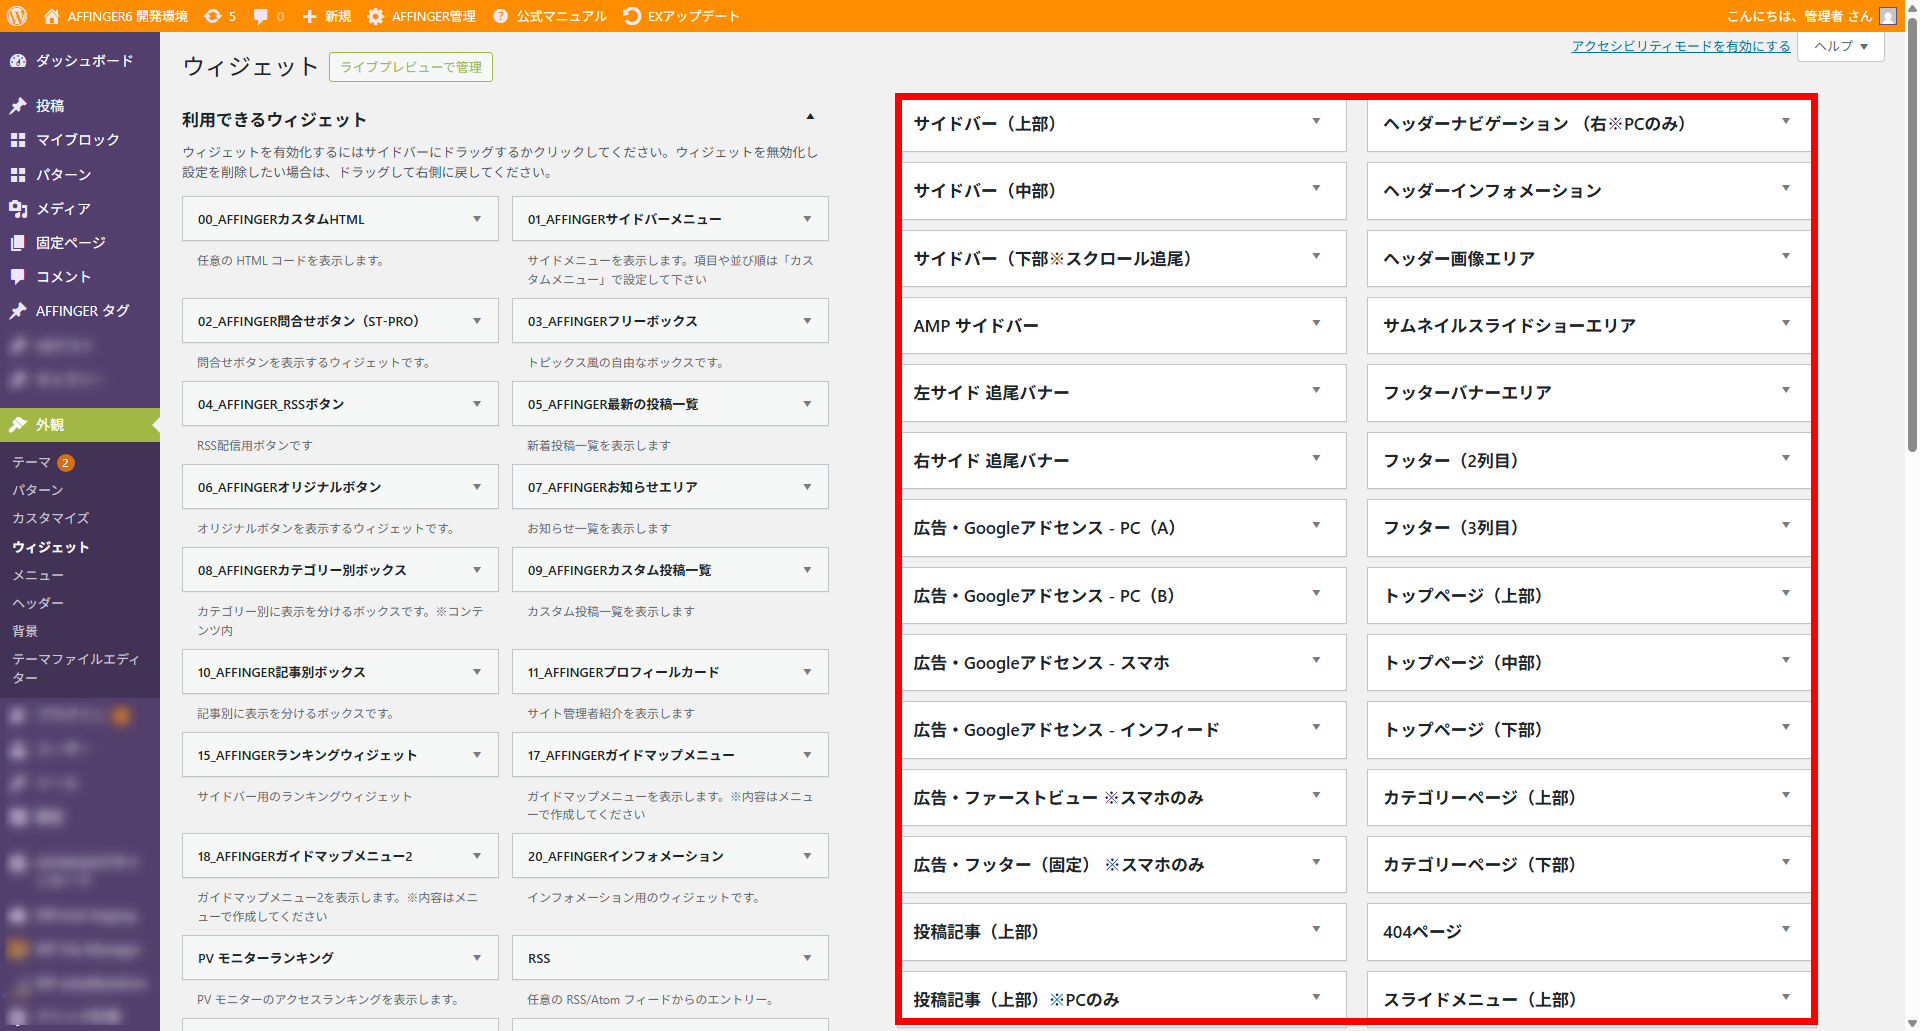Click アクセシビリティモードを有効にする link
Screen dimensions: 1920x1031
1681,46
